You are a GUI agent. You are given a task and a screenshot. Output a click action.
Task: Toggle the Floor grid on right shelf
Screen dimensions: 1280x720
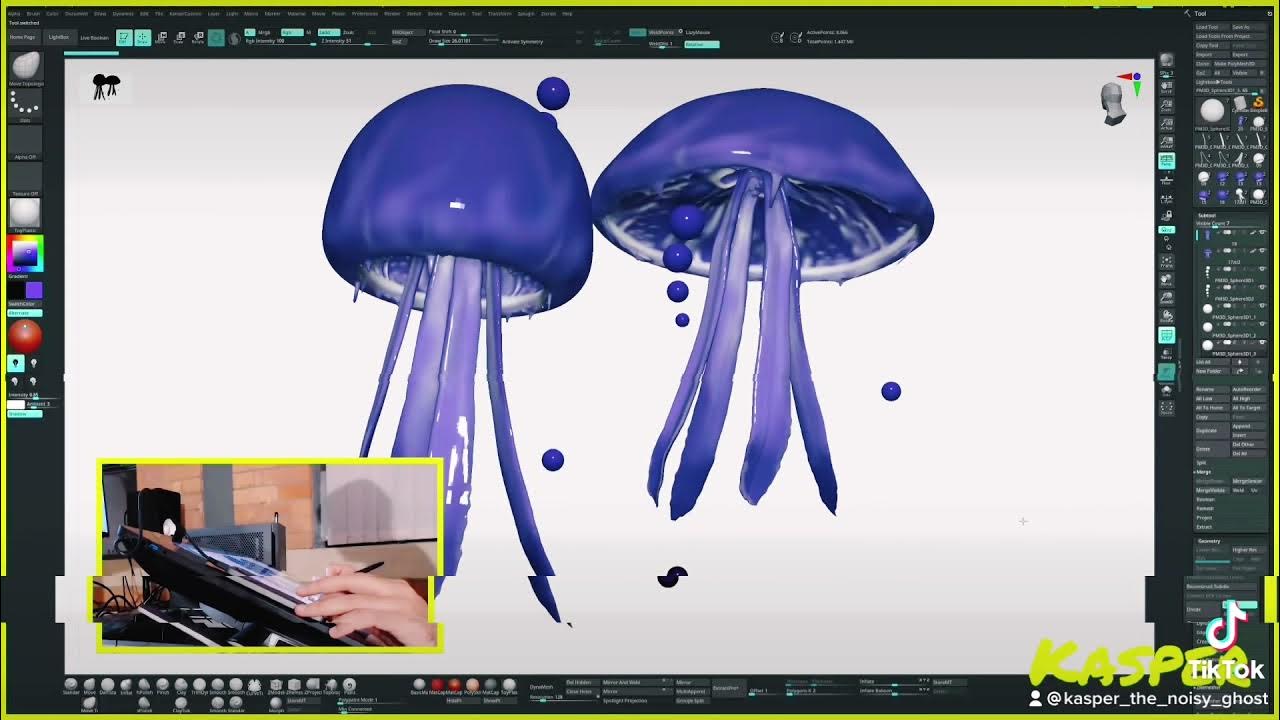tap(1167, 180)
